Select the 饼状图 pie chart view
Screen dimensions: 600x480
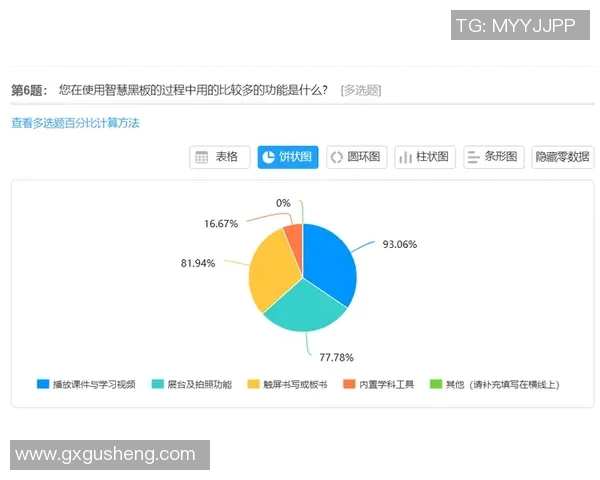click(x=288, y=157)
